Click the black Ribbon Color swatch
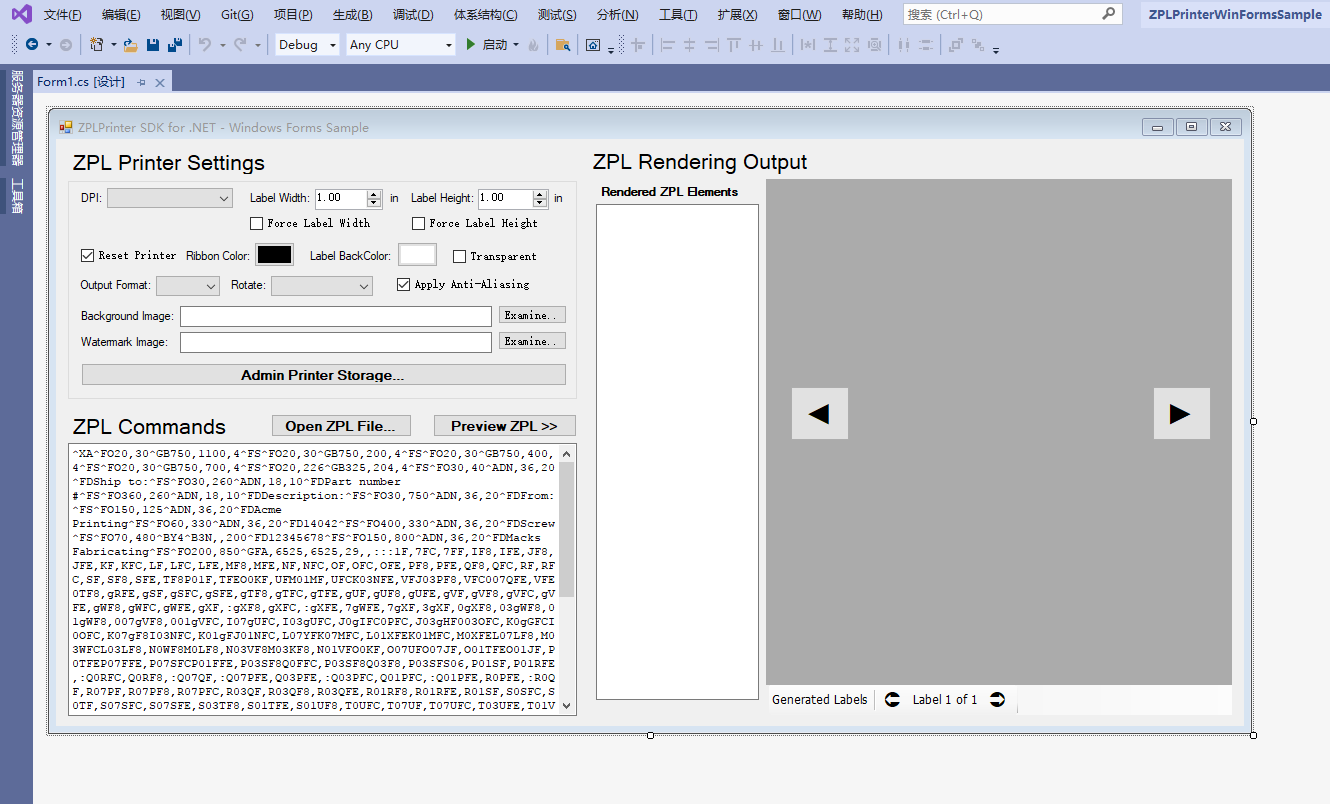Viewport: 1330px width, 804px height. (274, 254)
